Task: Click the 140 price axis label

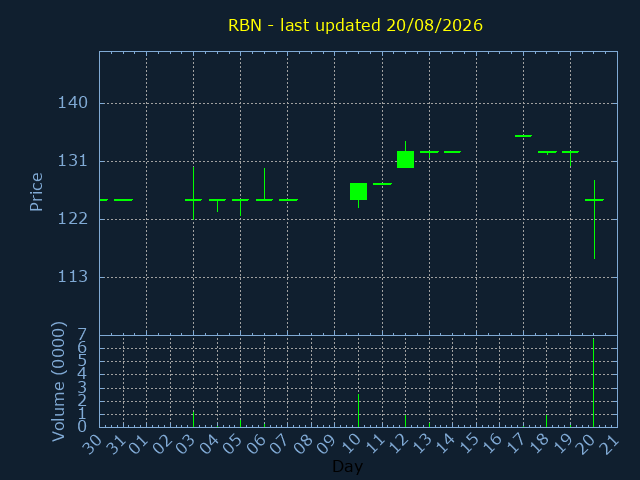Action: click(x=73, y=103)
